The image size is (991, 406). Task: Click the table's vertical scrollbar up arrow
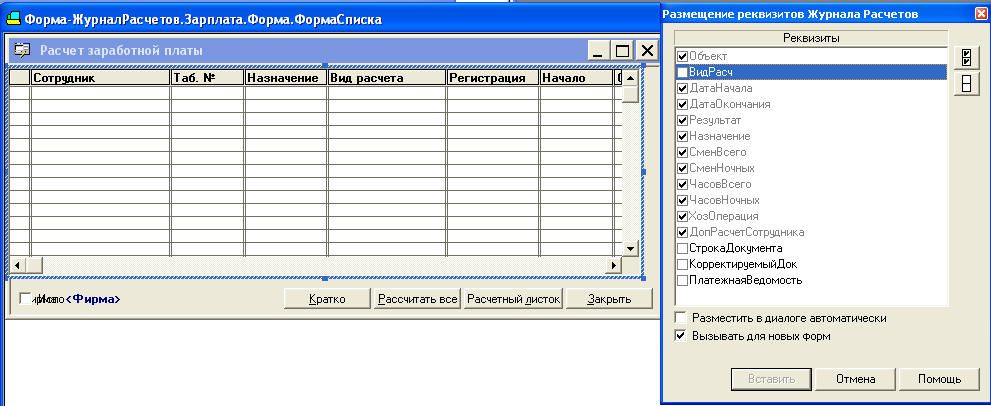tap(630, 77)
